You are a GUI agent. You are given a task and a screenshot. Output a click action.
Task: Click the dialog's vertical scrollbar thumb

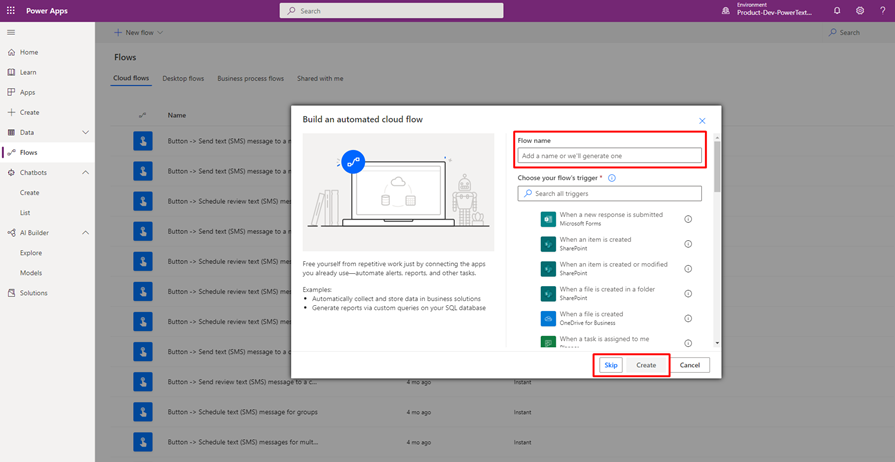717,166
